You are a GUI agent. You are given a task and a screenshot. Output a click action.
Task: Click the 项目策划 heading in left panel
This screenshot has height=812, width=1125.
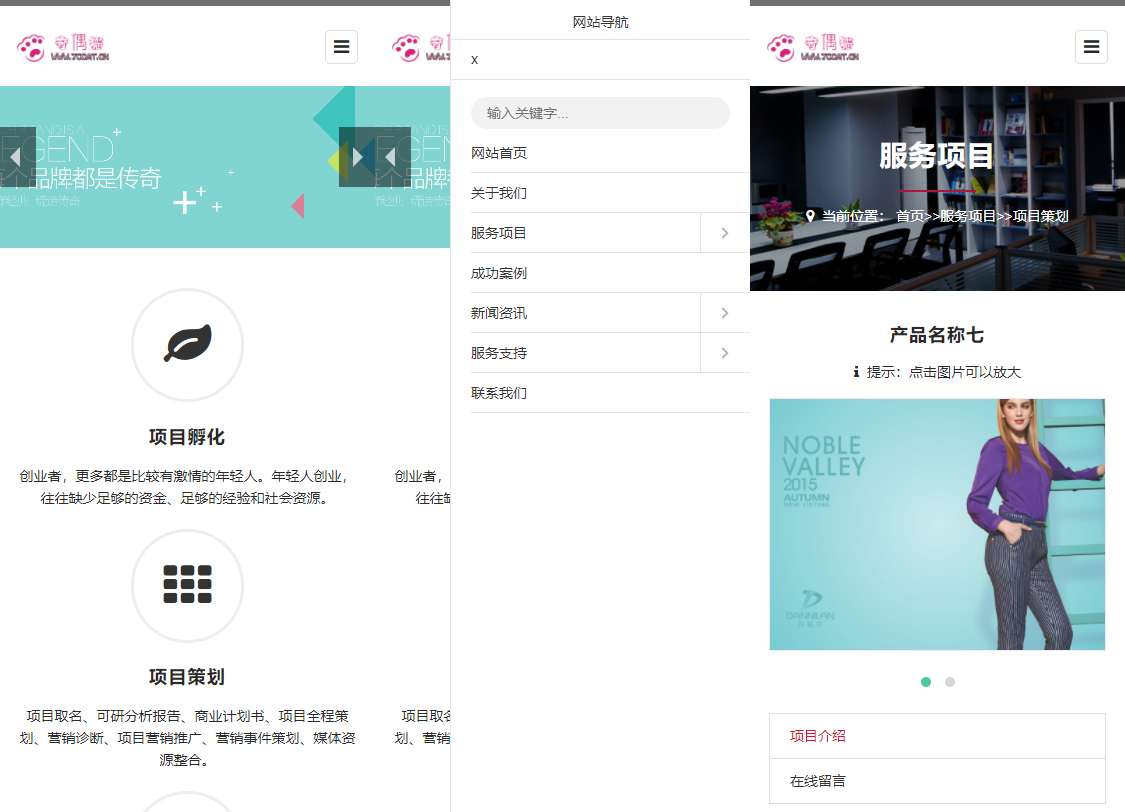click(187, 676)
